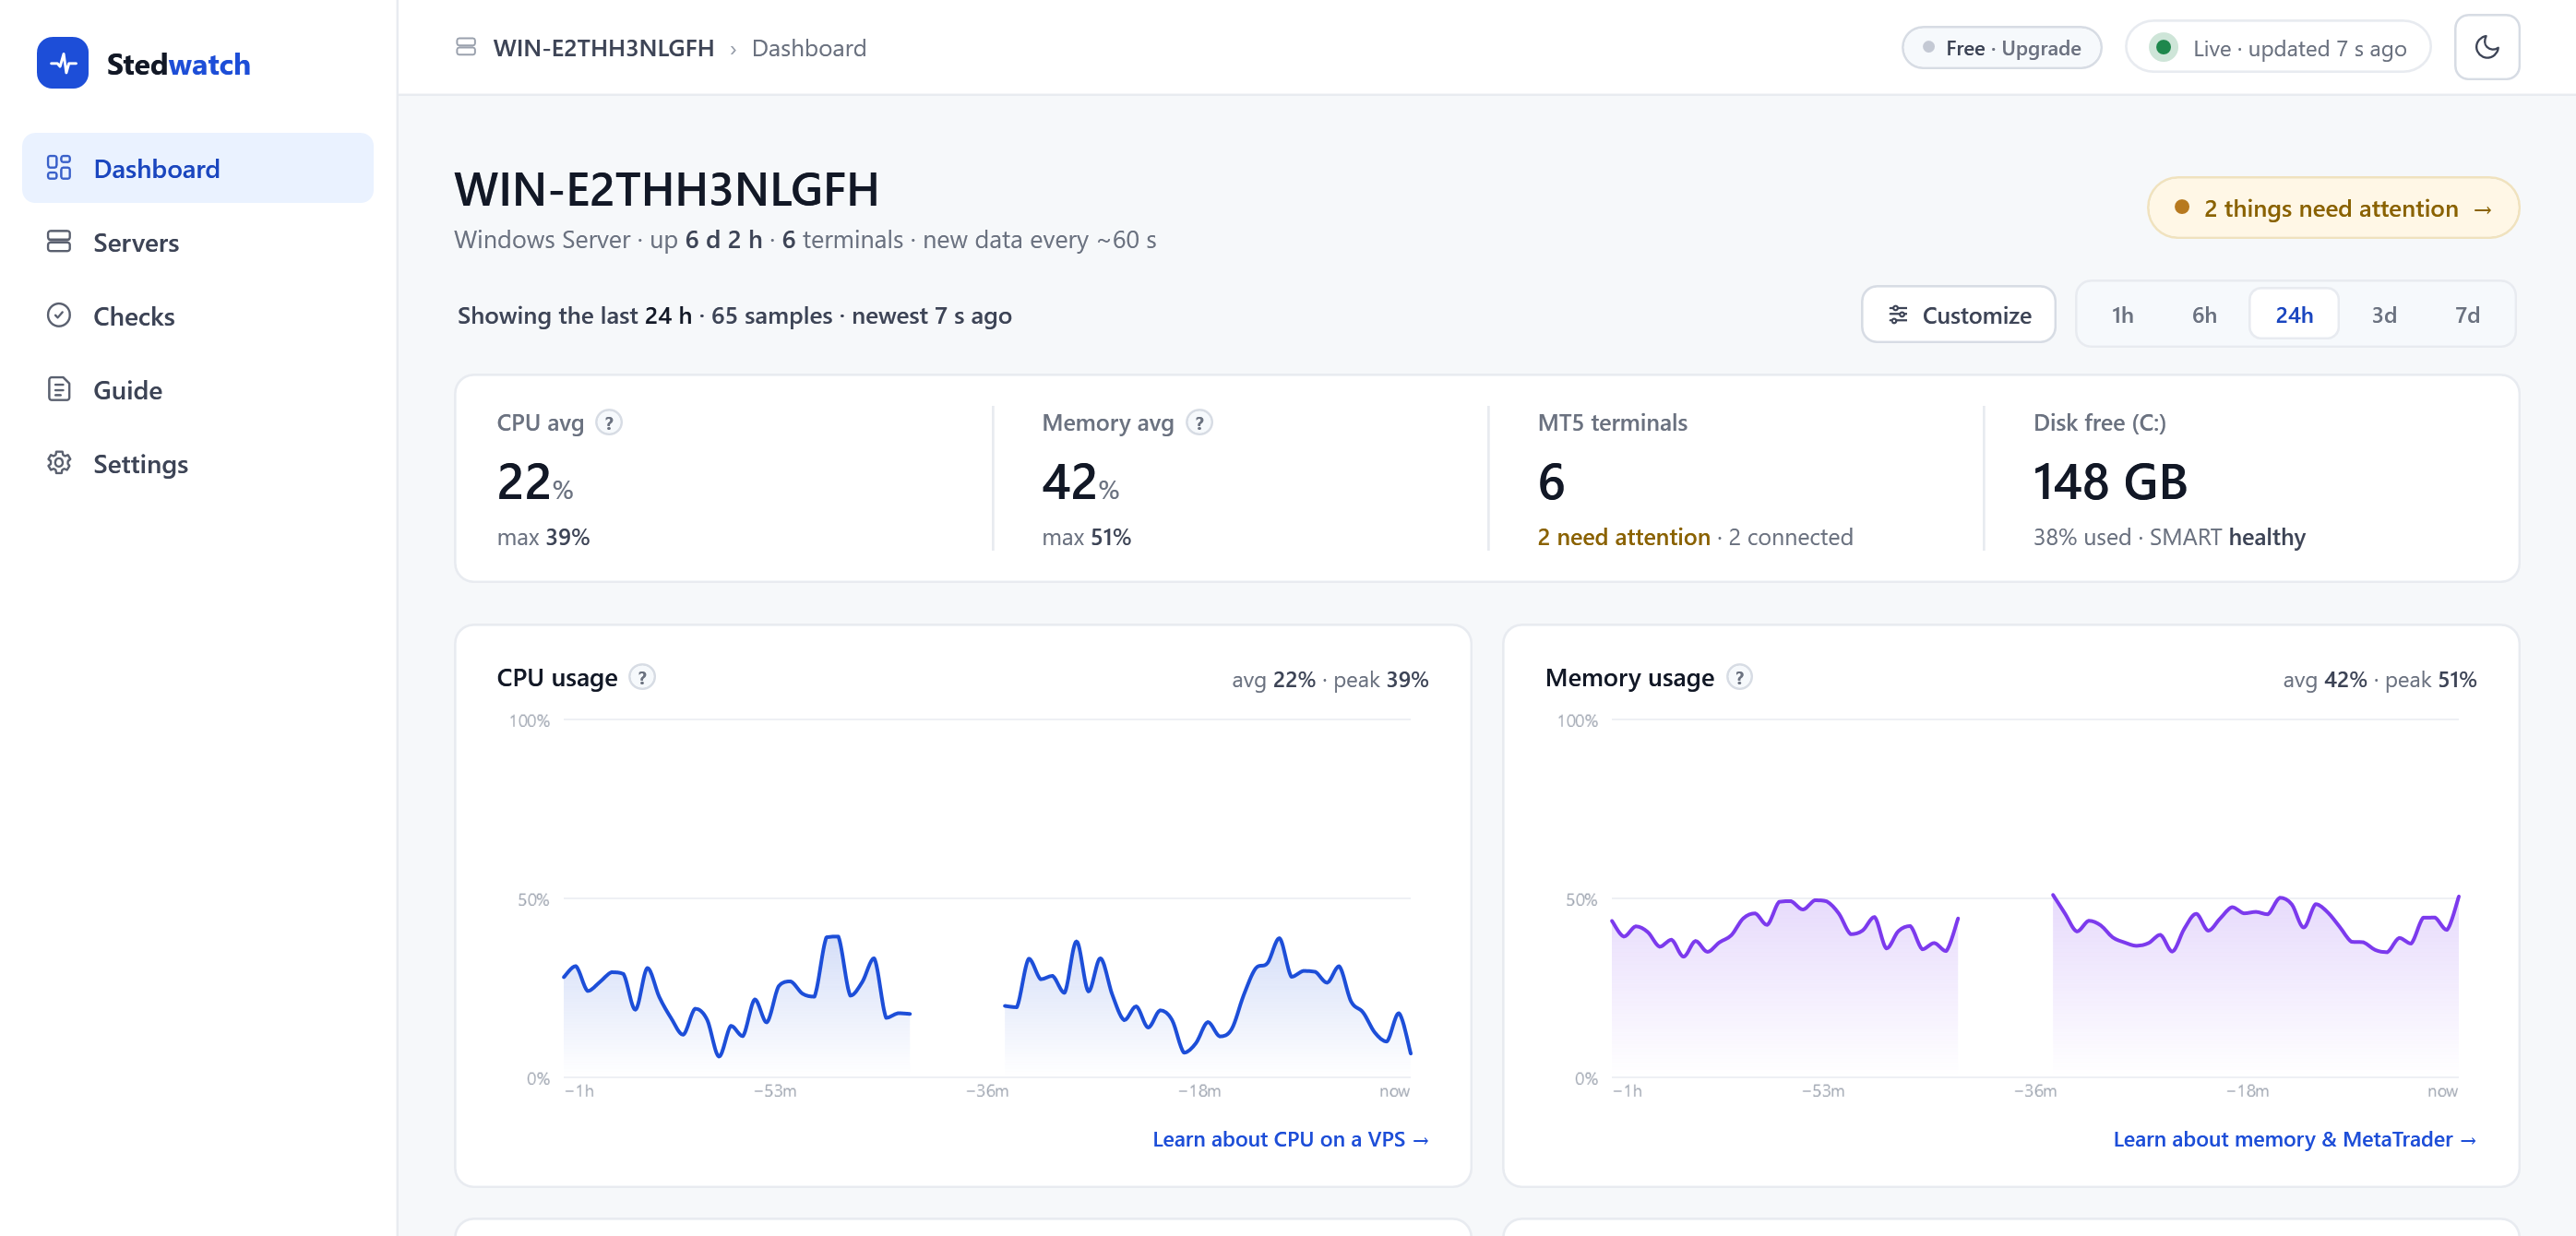Click 'Live · updated 7 s ago' badge
The height and width of the screenshot is (1236, 2576).
[x=2277, y=47]
